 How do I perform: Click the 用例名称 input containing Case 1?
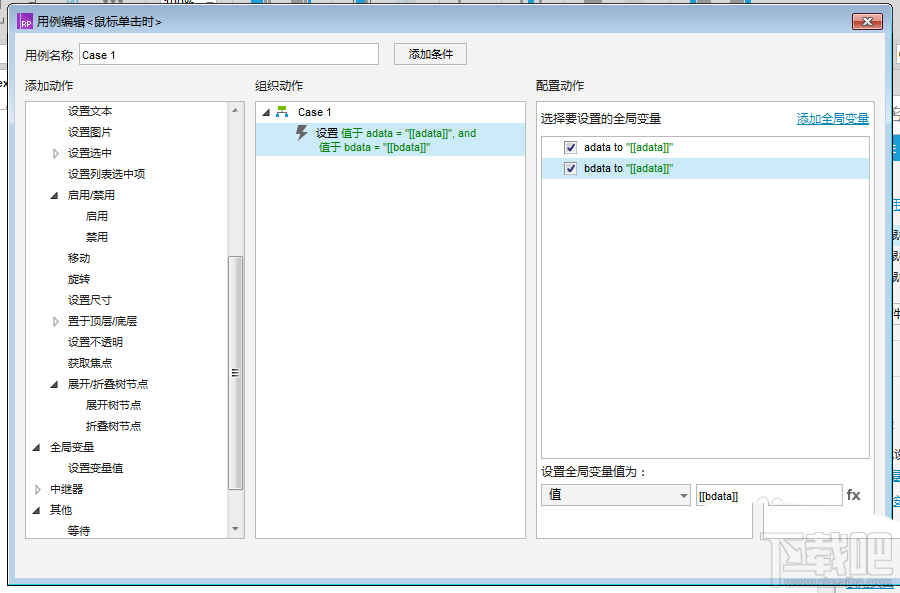[229, 55]
